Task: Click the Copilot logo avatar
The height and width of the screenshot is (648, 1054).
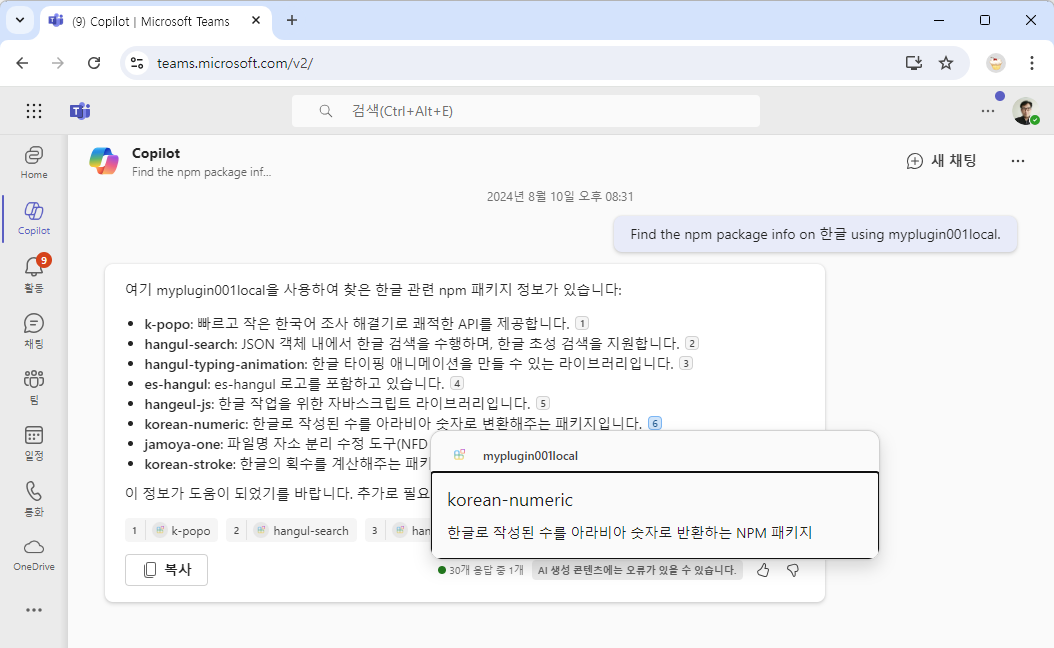Action: pyautogui.click(x=104, y=161)
